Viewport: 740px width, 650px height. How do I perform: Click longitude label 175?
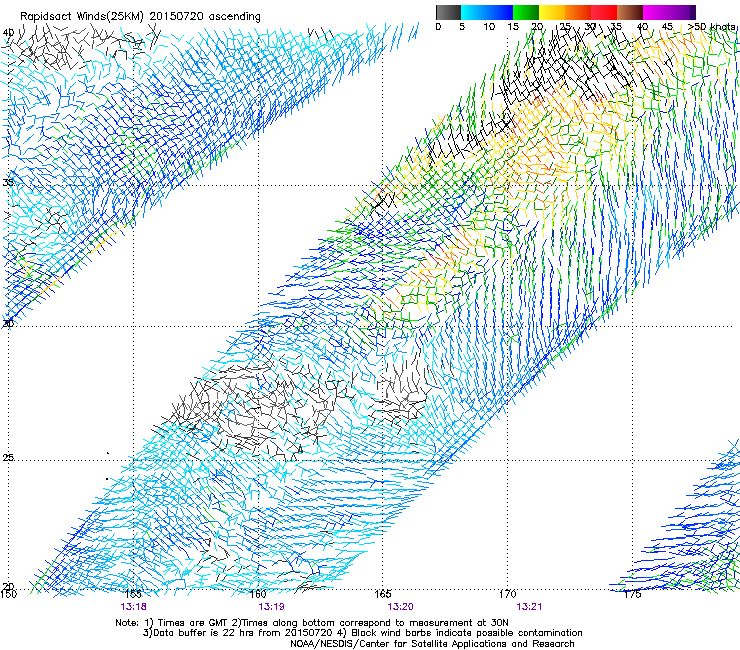tap(632, 594)
